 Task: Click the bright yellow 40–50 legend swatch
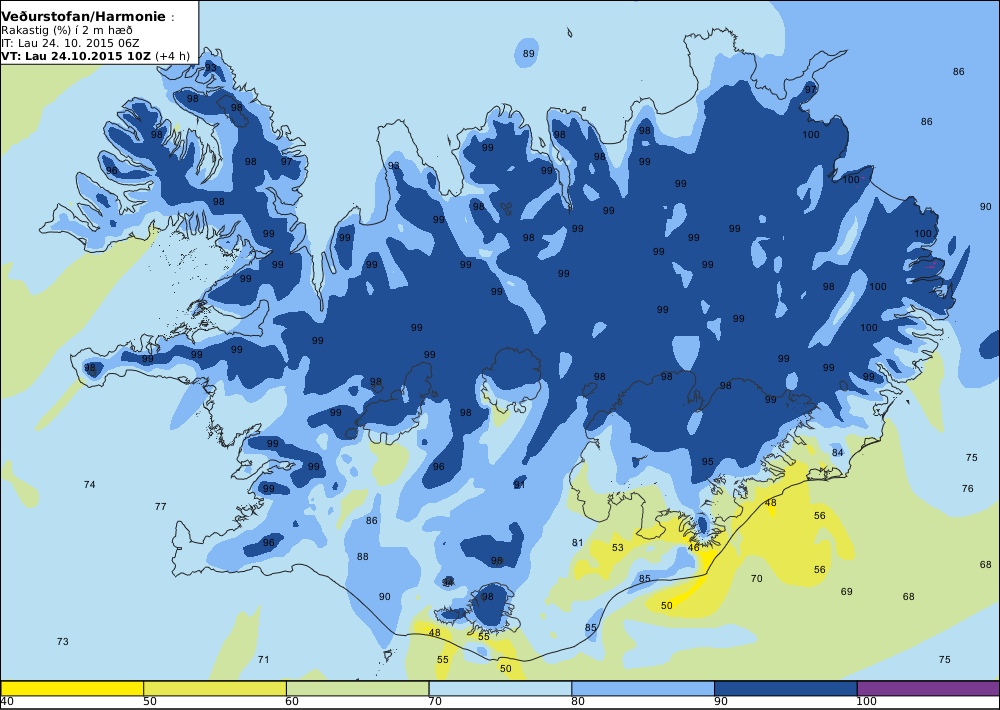tap(72, 688)
